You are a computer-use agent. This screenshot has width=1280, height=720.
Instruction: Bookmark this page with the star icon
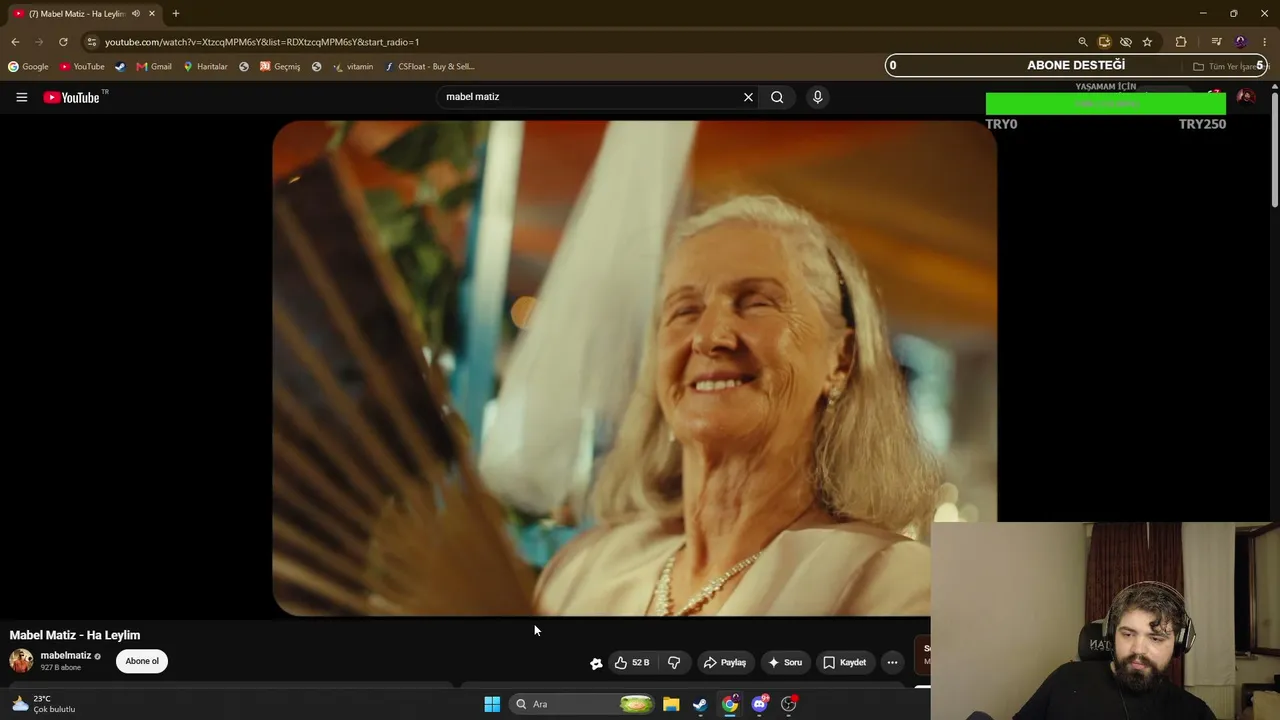tap(1147, 42)
